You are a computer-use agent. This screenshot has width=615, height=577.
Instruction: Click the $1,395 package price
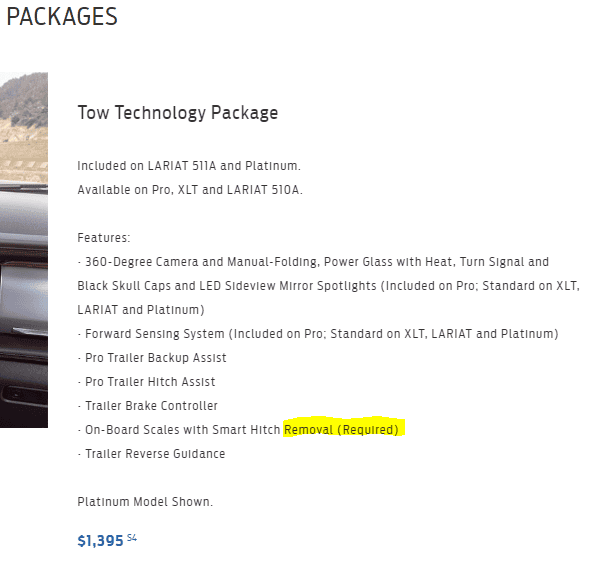pyautogui.click(x=100, y=541)
